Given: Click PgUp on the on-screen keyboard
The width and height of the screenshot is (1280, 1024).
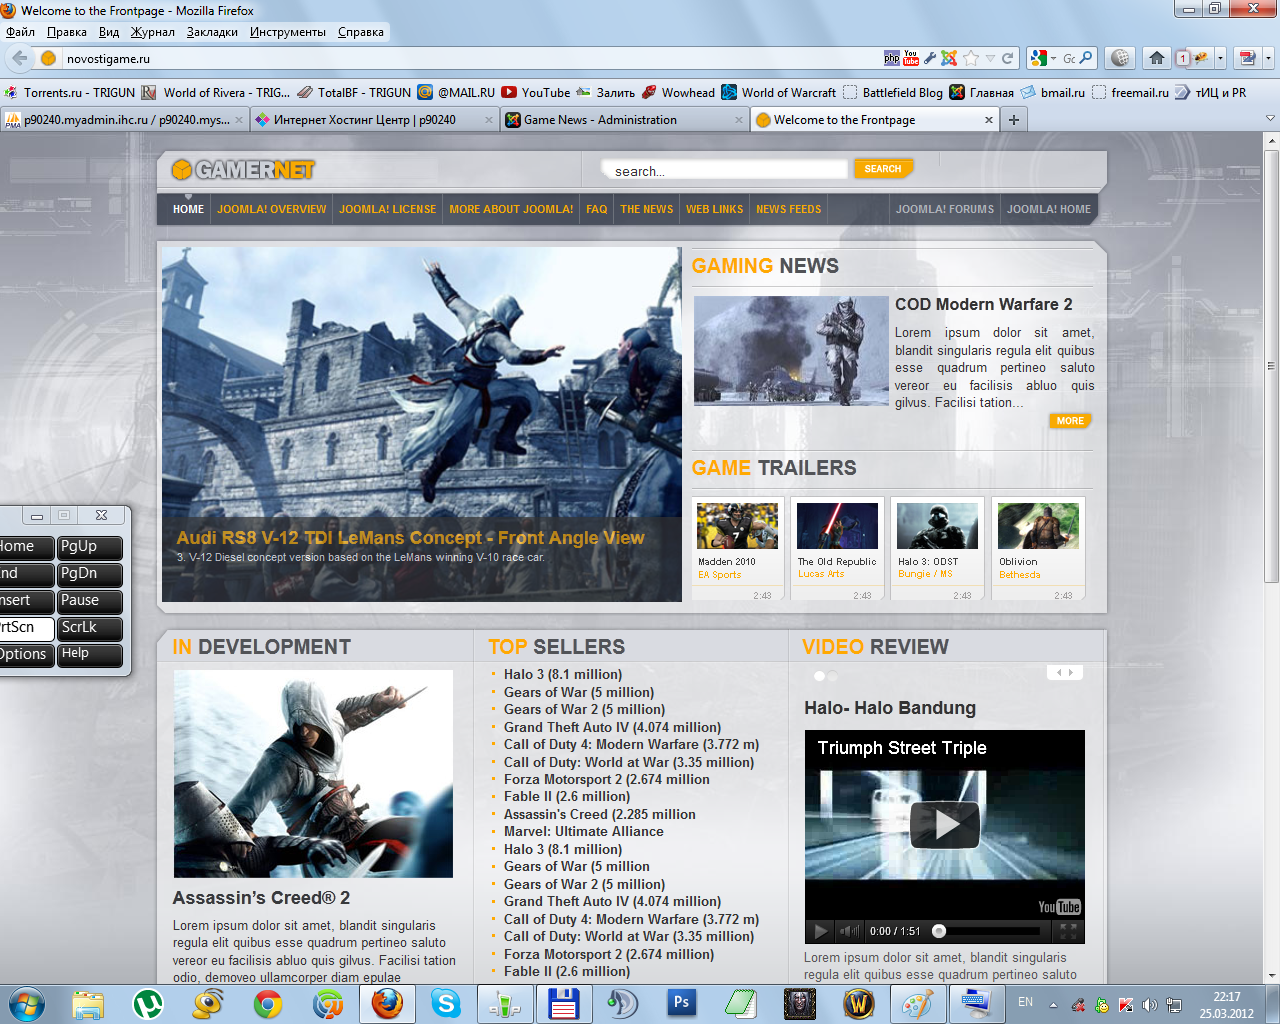Looking at the screenshot, I should (89, 547).
